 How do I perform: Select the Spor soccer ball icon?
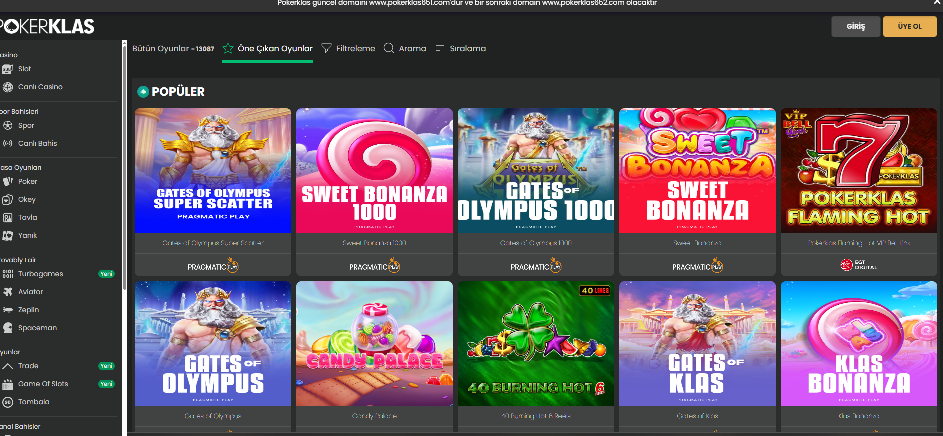7,126
